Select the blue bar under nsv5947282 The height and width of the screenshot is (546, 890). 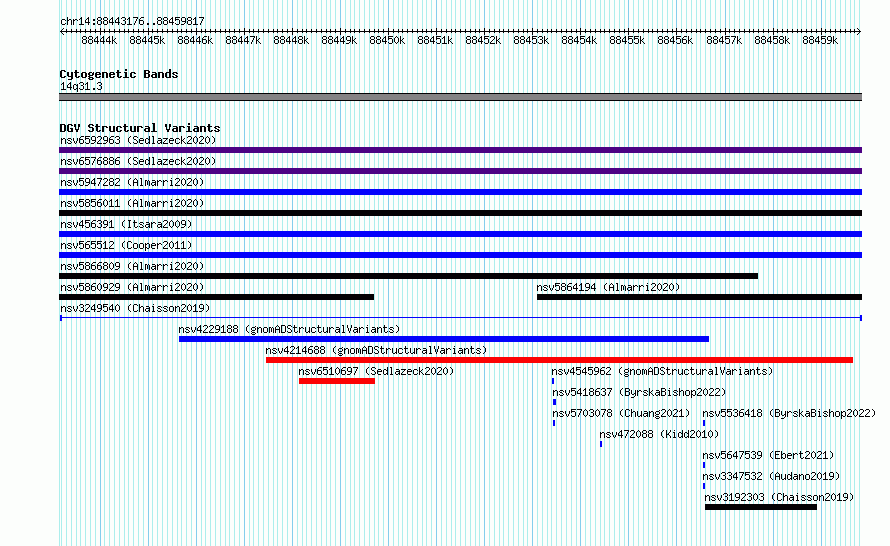tap(460, 192)
